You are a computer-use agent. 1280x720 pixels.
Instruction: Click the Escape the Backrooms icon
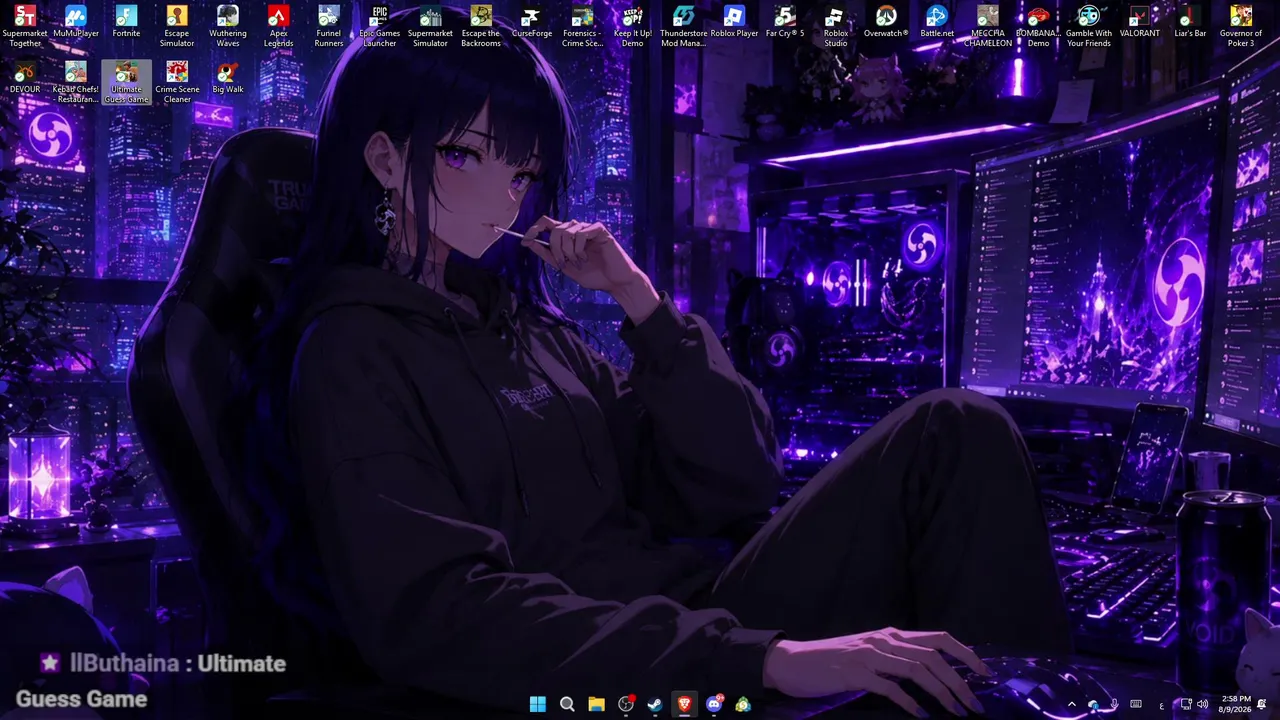pos(481,27)
